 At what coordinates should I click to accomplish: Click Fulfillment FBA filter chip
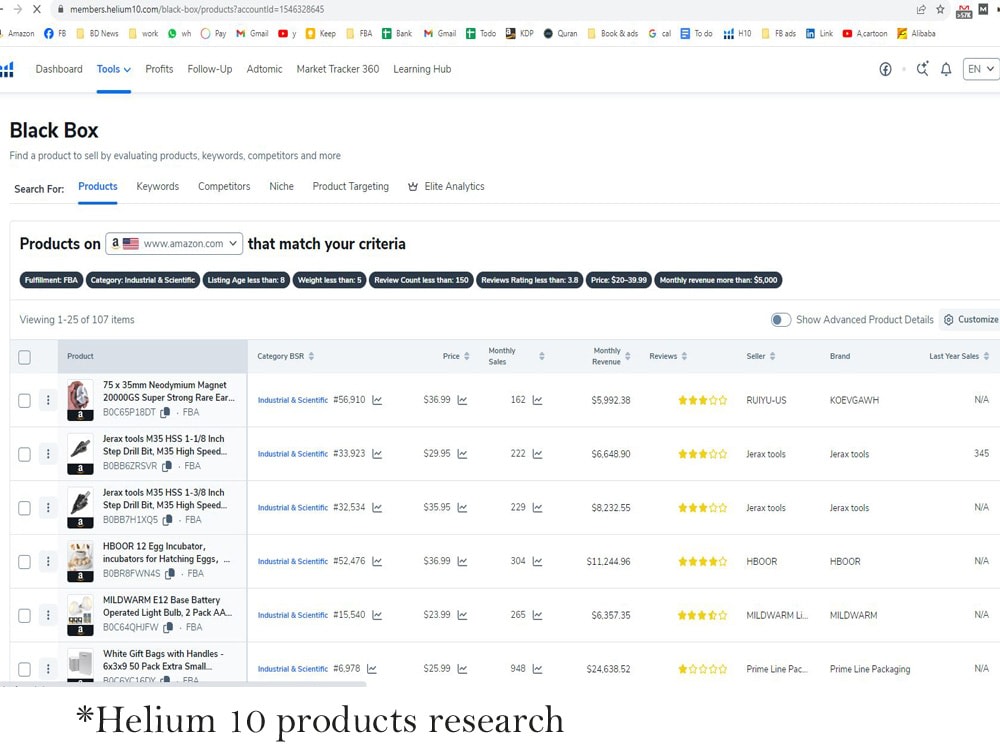click(51, 280)
